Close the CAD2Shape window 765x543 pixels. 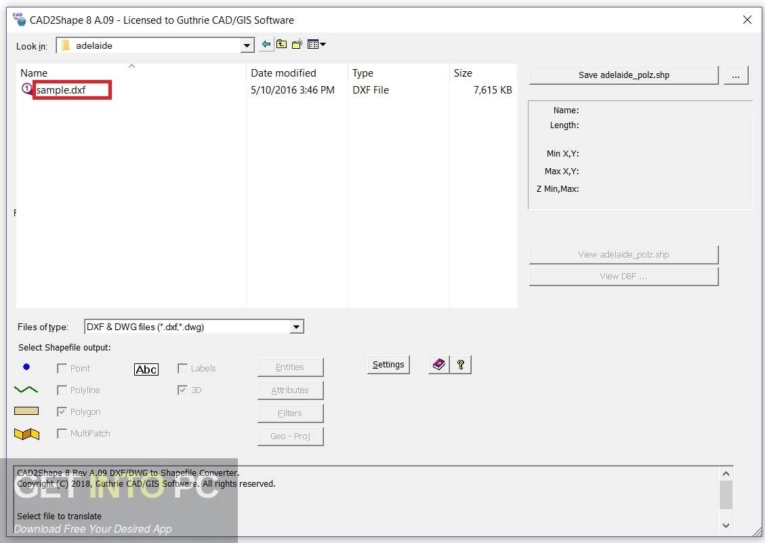[x=747, y=20]
